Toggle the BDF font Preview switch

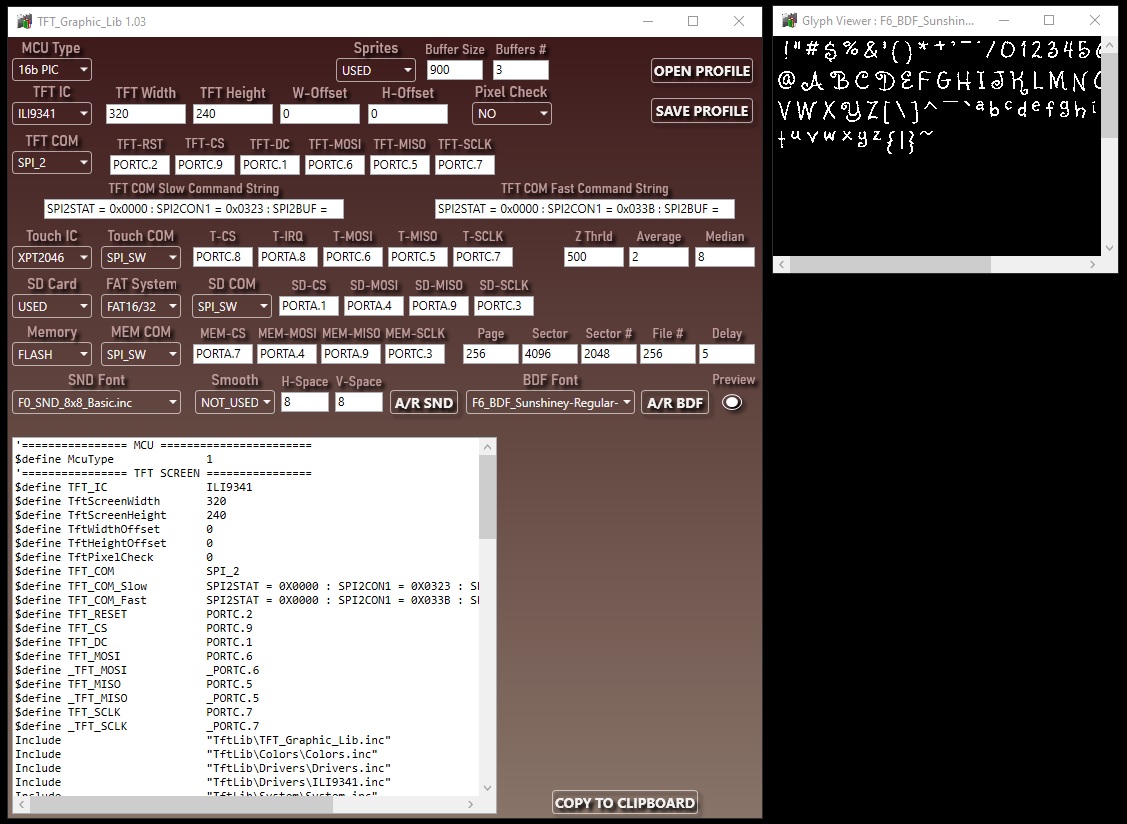(x=732, y=402)
